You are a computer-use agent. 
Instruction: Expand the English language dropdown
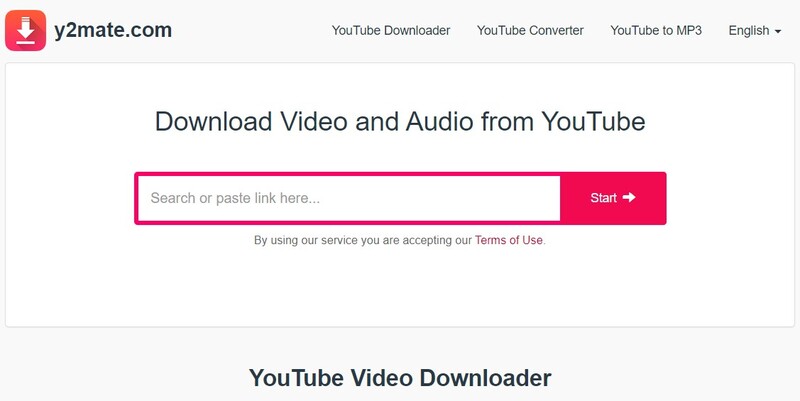point(755,31)
